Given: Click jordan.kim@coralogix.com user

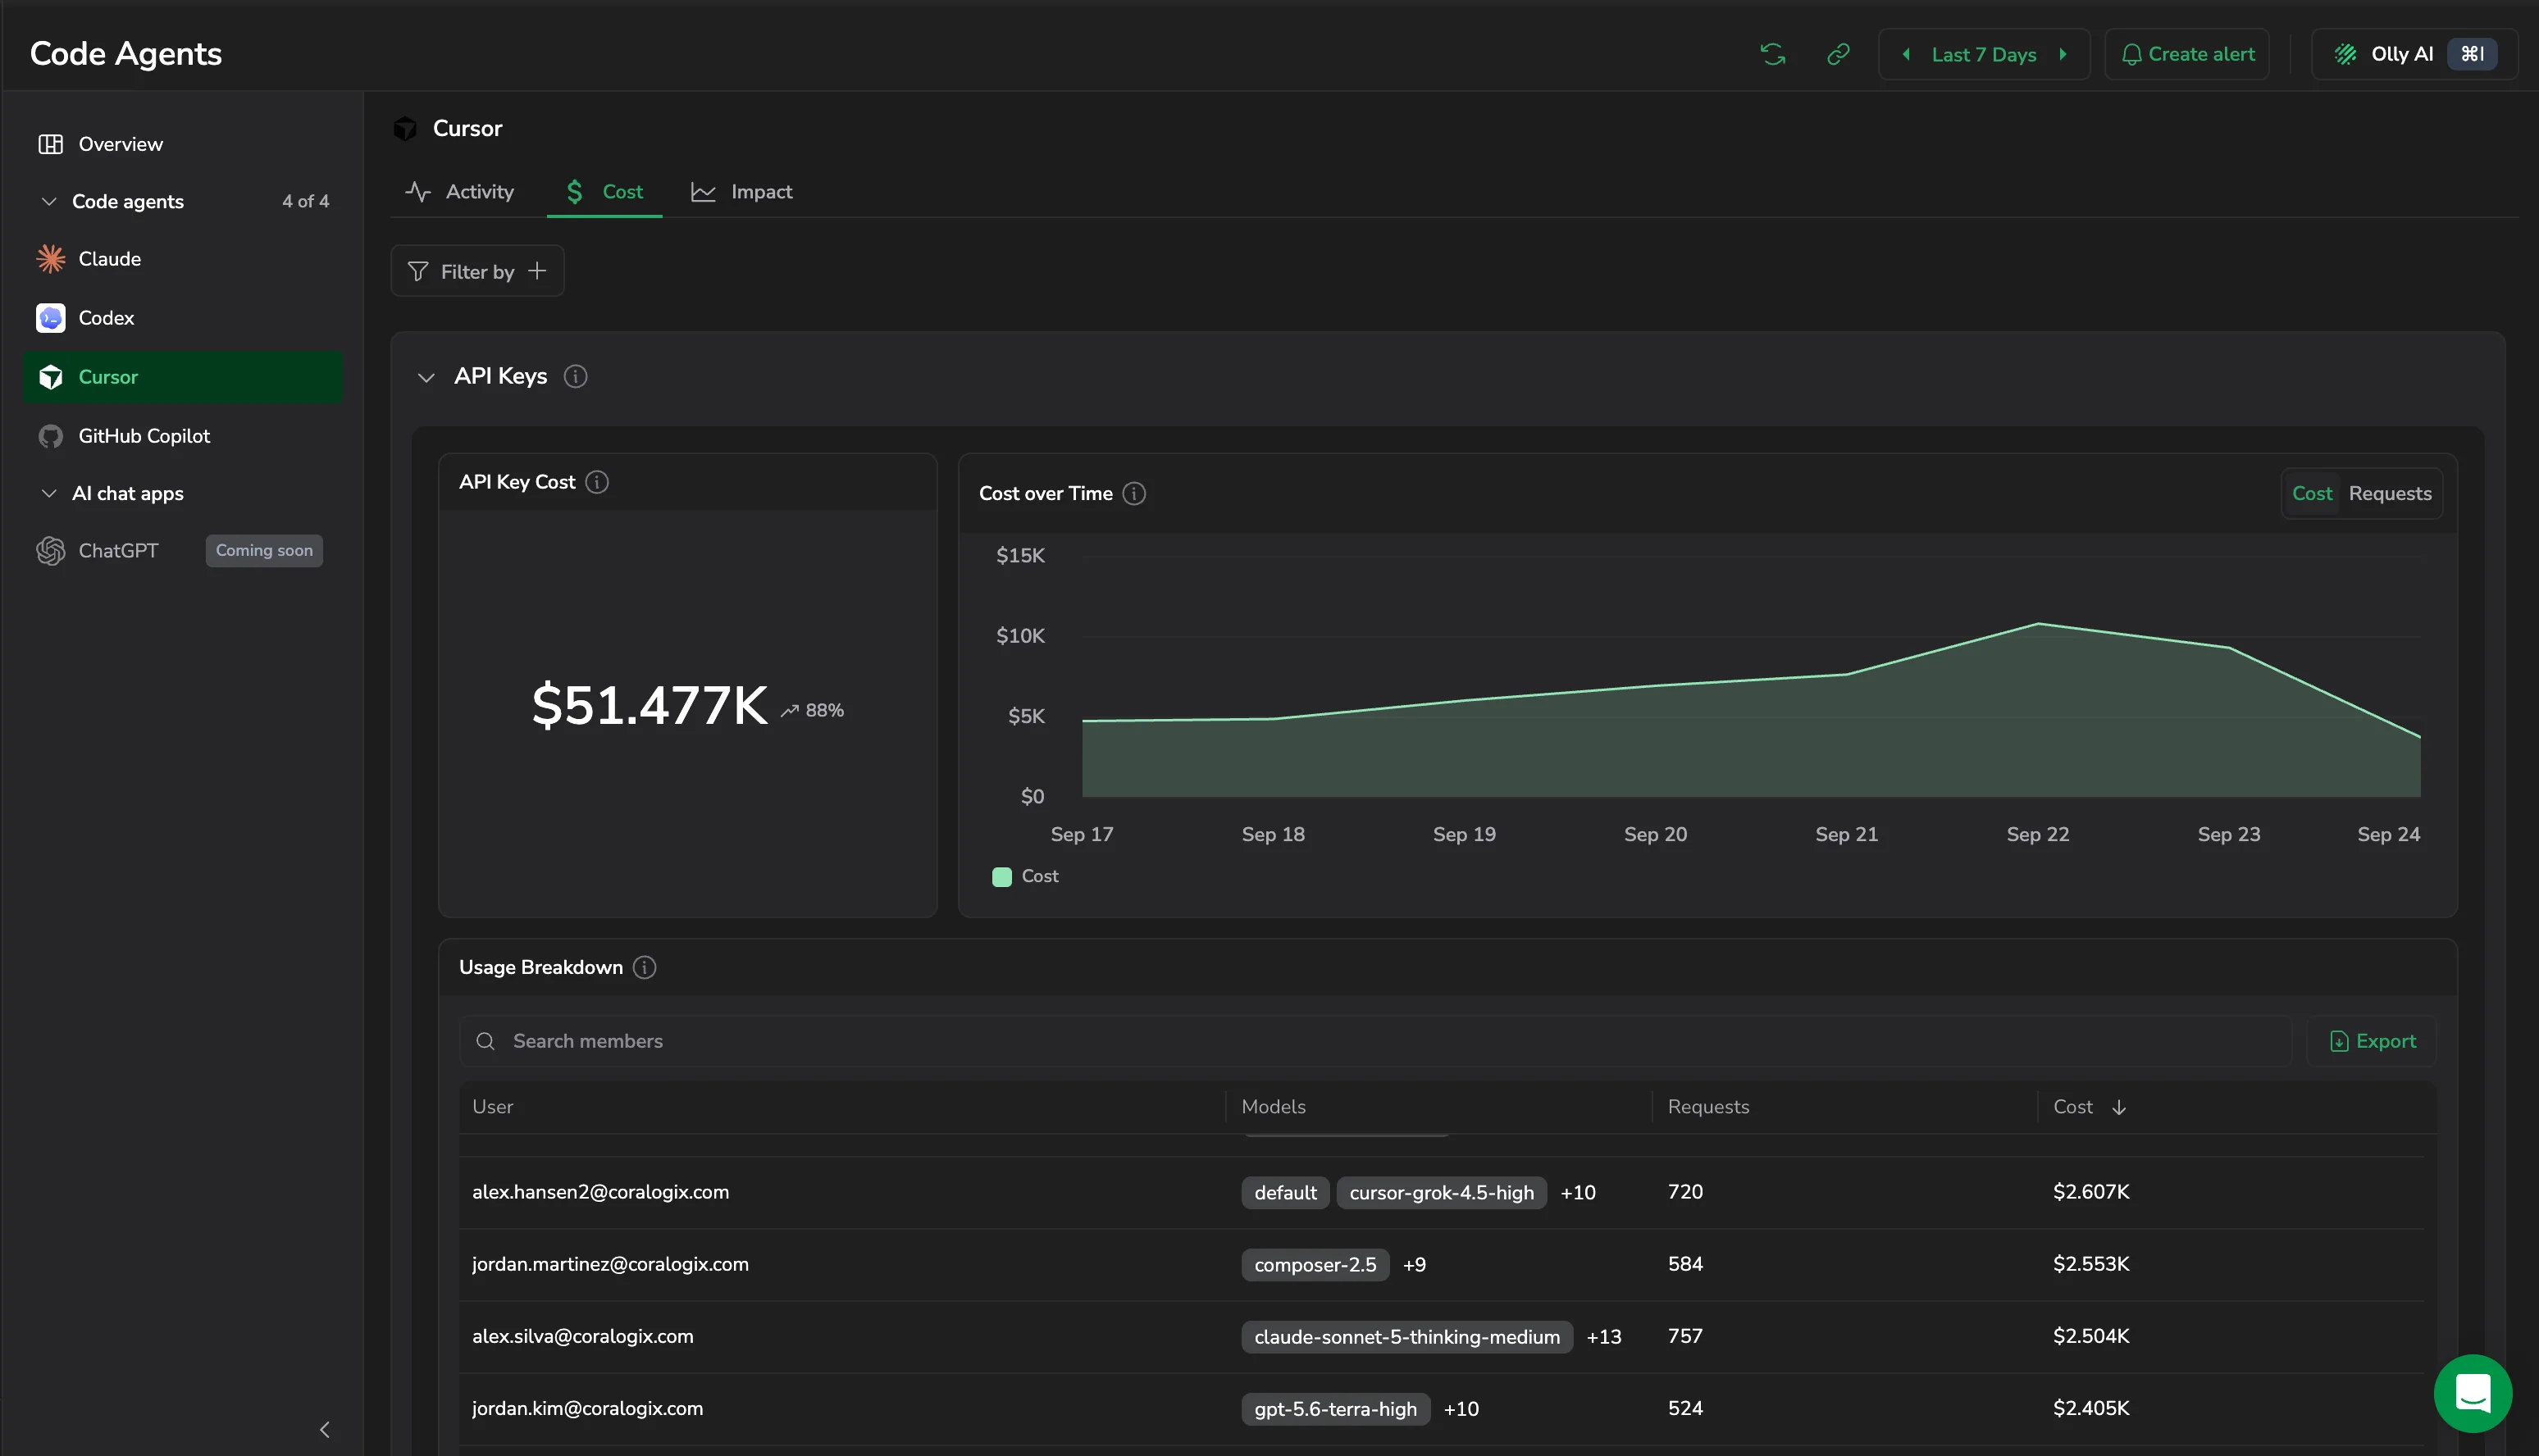Looking at the screenshot, I should tap(587, 1408).
